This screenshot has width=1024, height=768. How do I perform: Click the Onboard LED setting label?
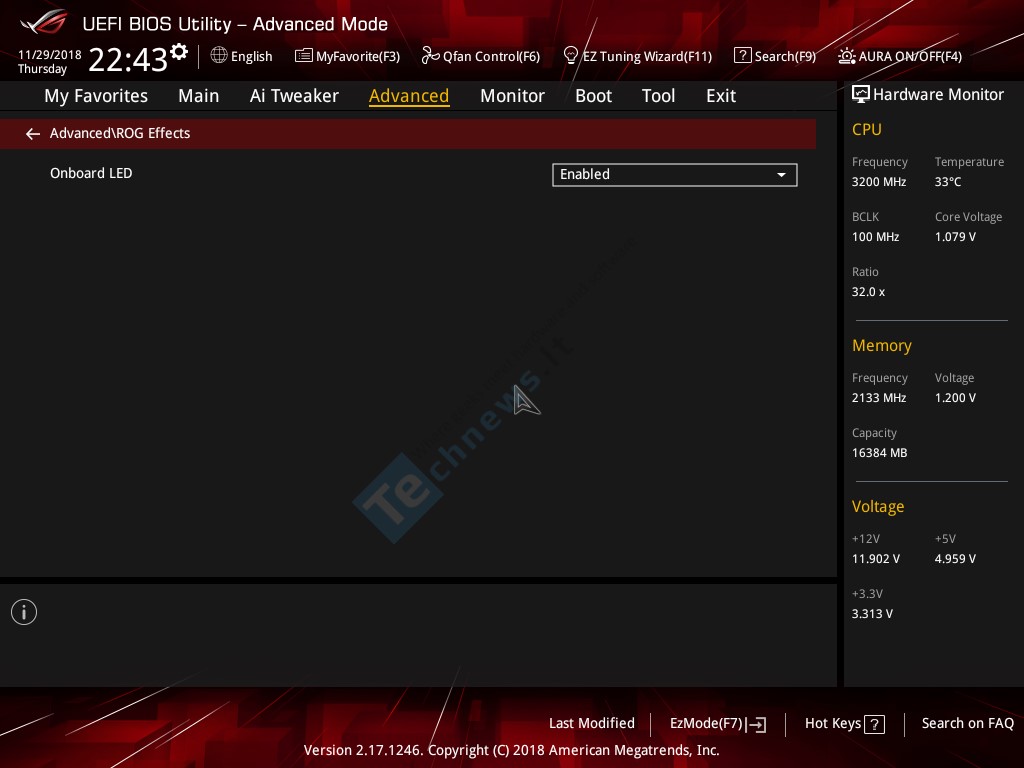[x=91, y=173]
